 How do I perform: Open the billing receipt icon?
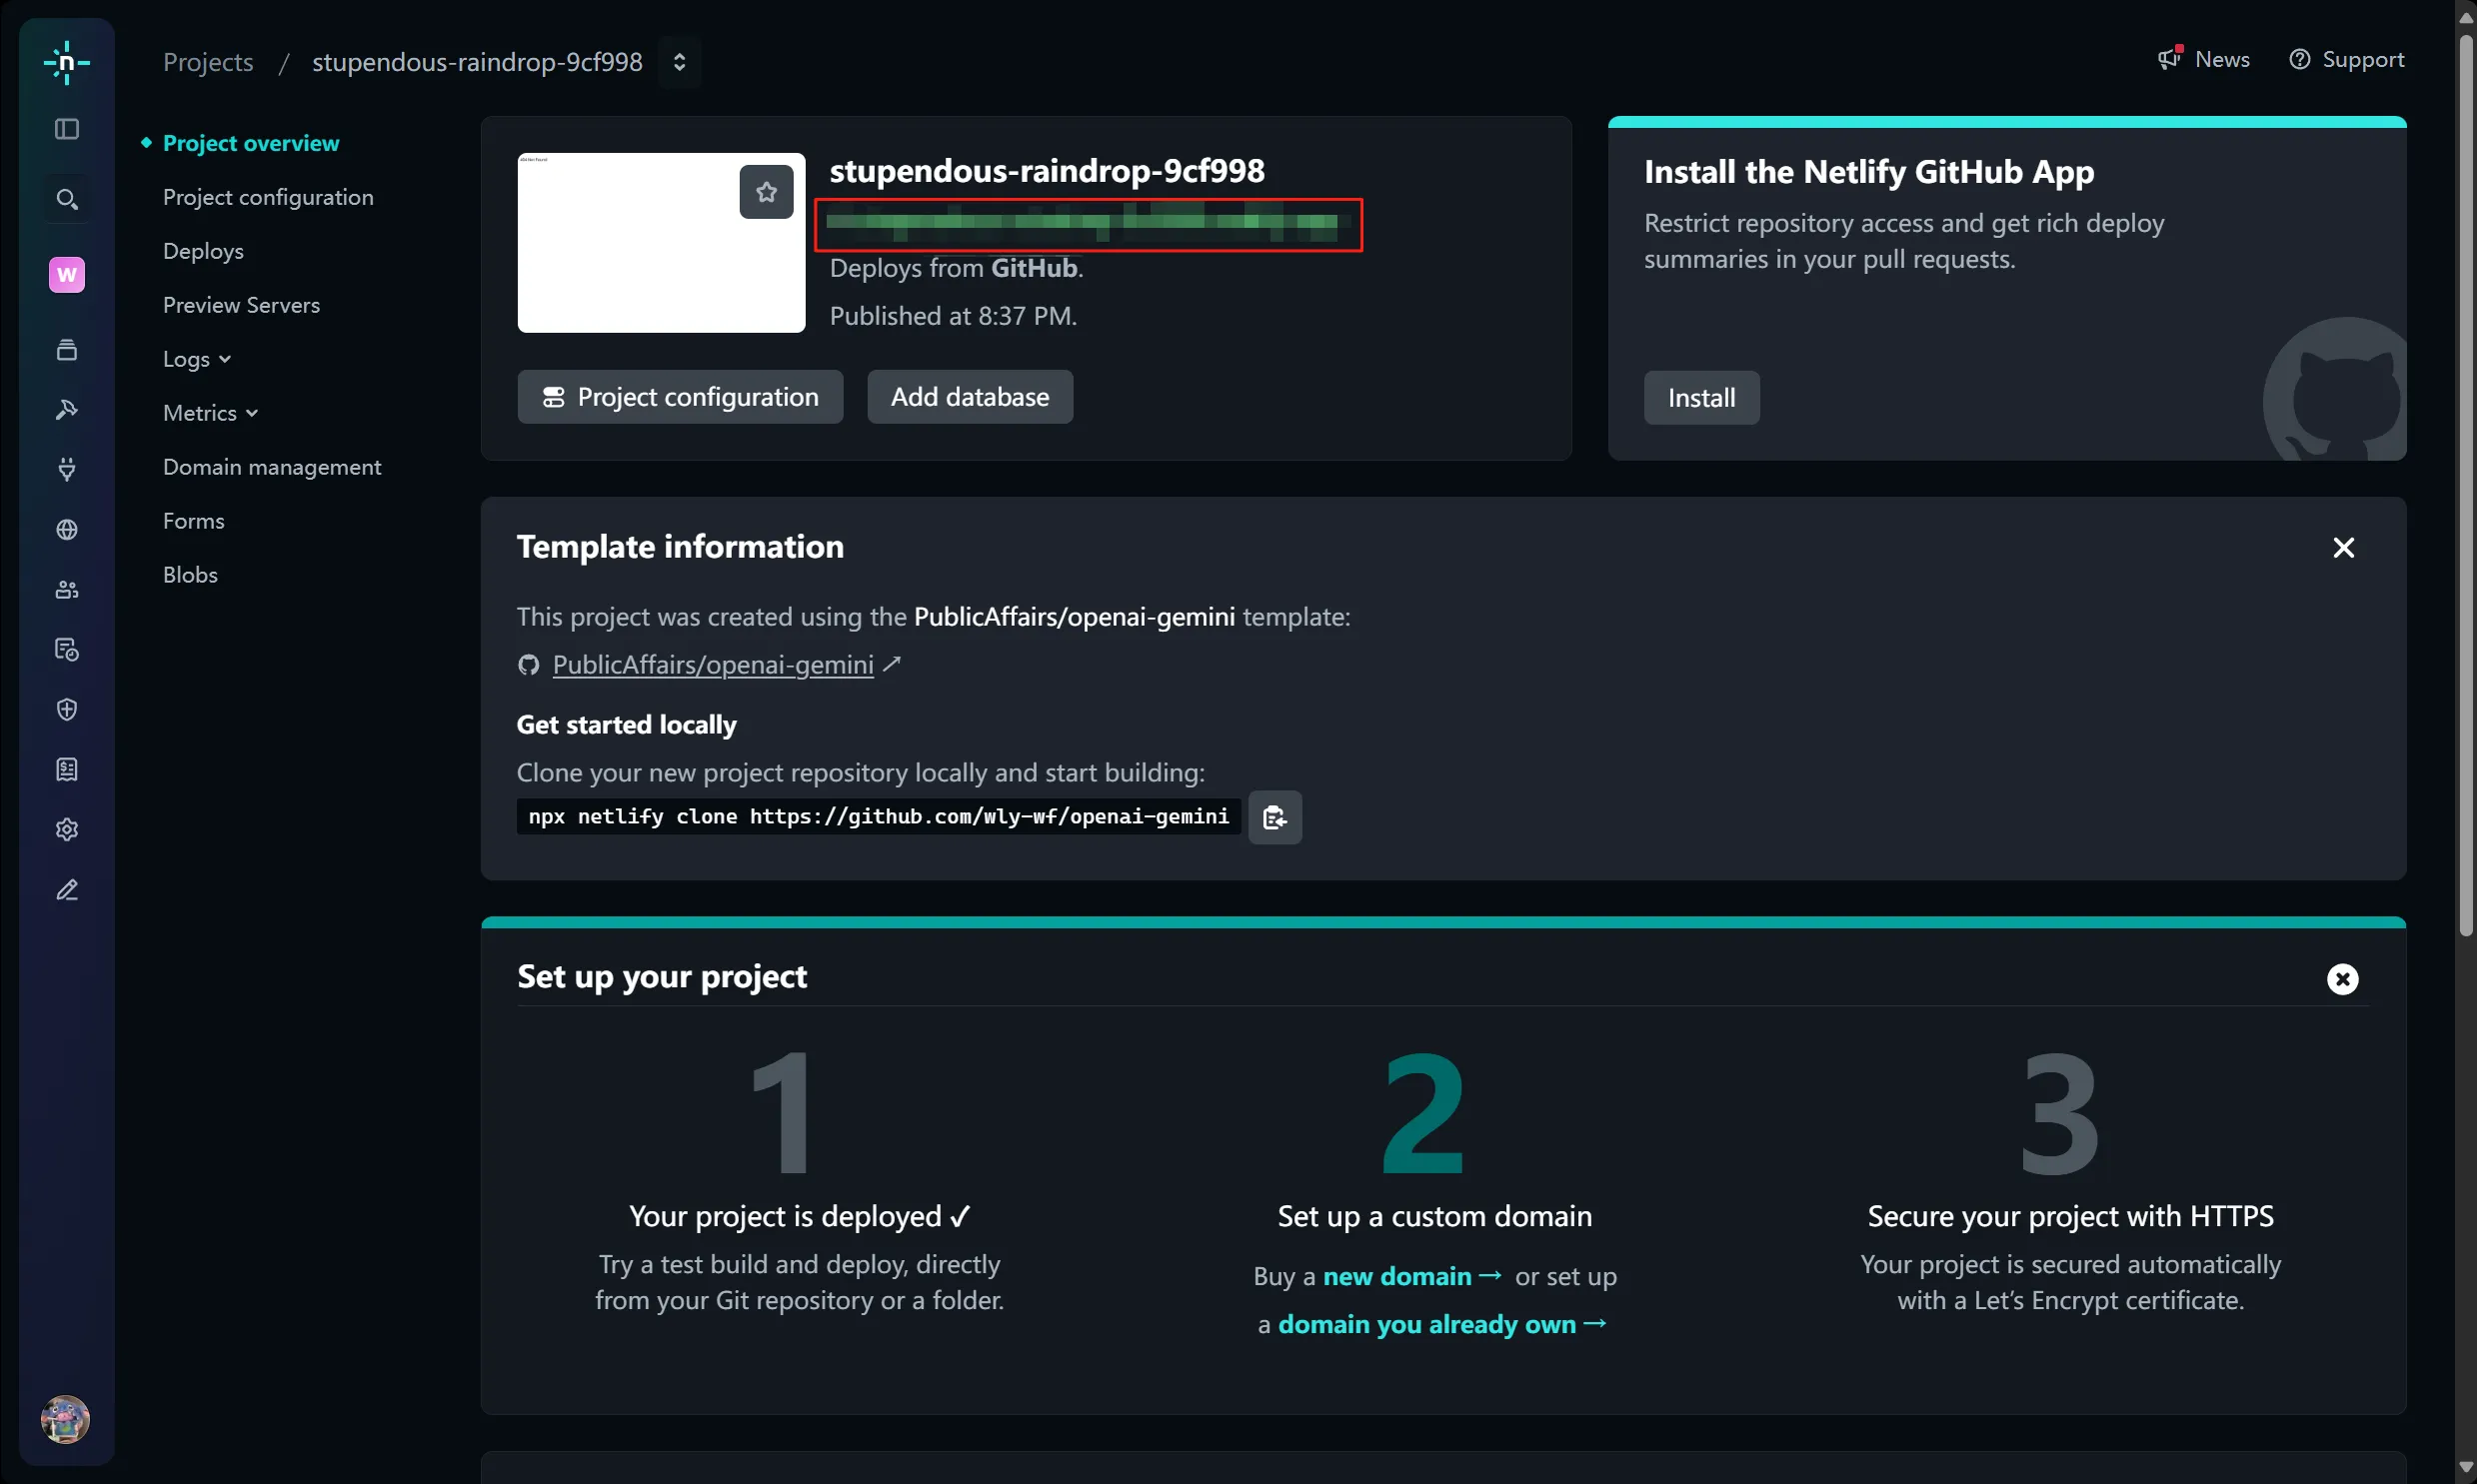(x=66, y=770)
